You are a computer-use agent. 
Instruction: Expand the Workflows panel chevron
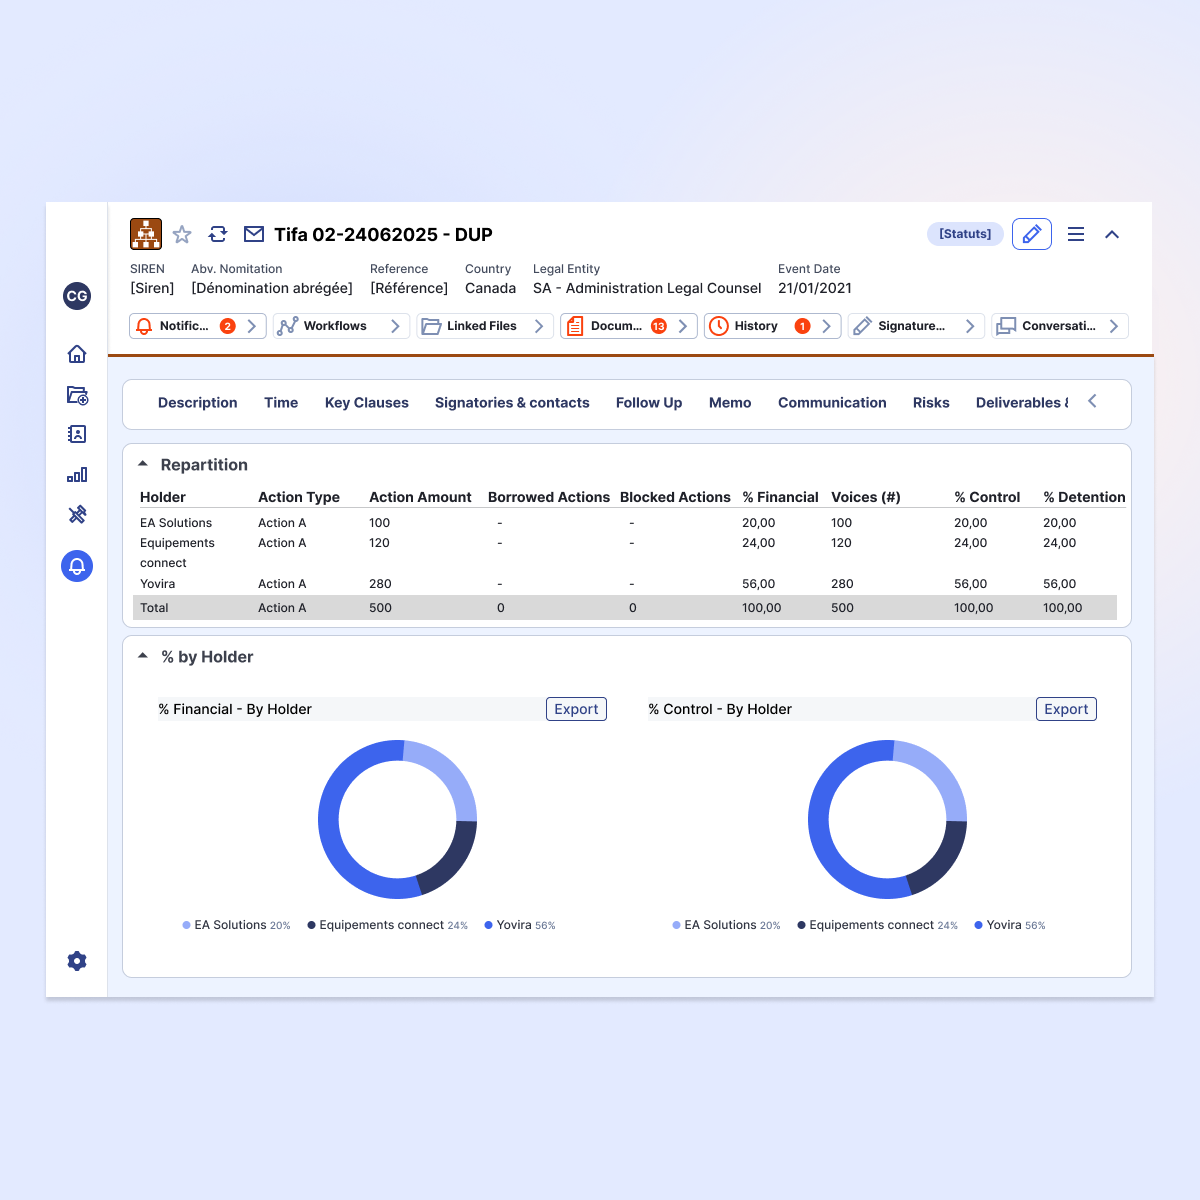tap(395, 326)
